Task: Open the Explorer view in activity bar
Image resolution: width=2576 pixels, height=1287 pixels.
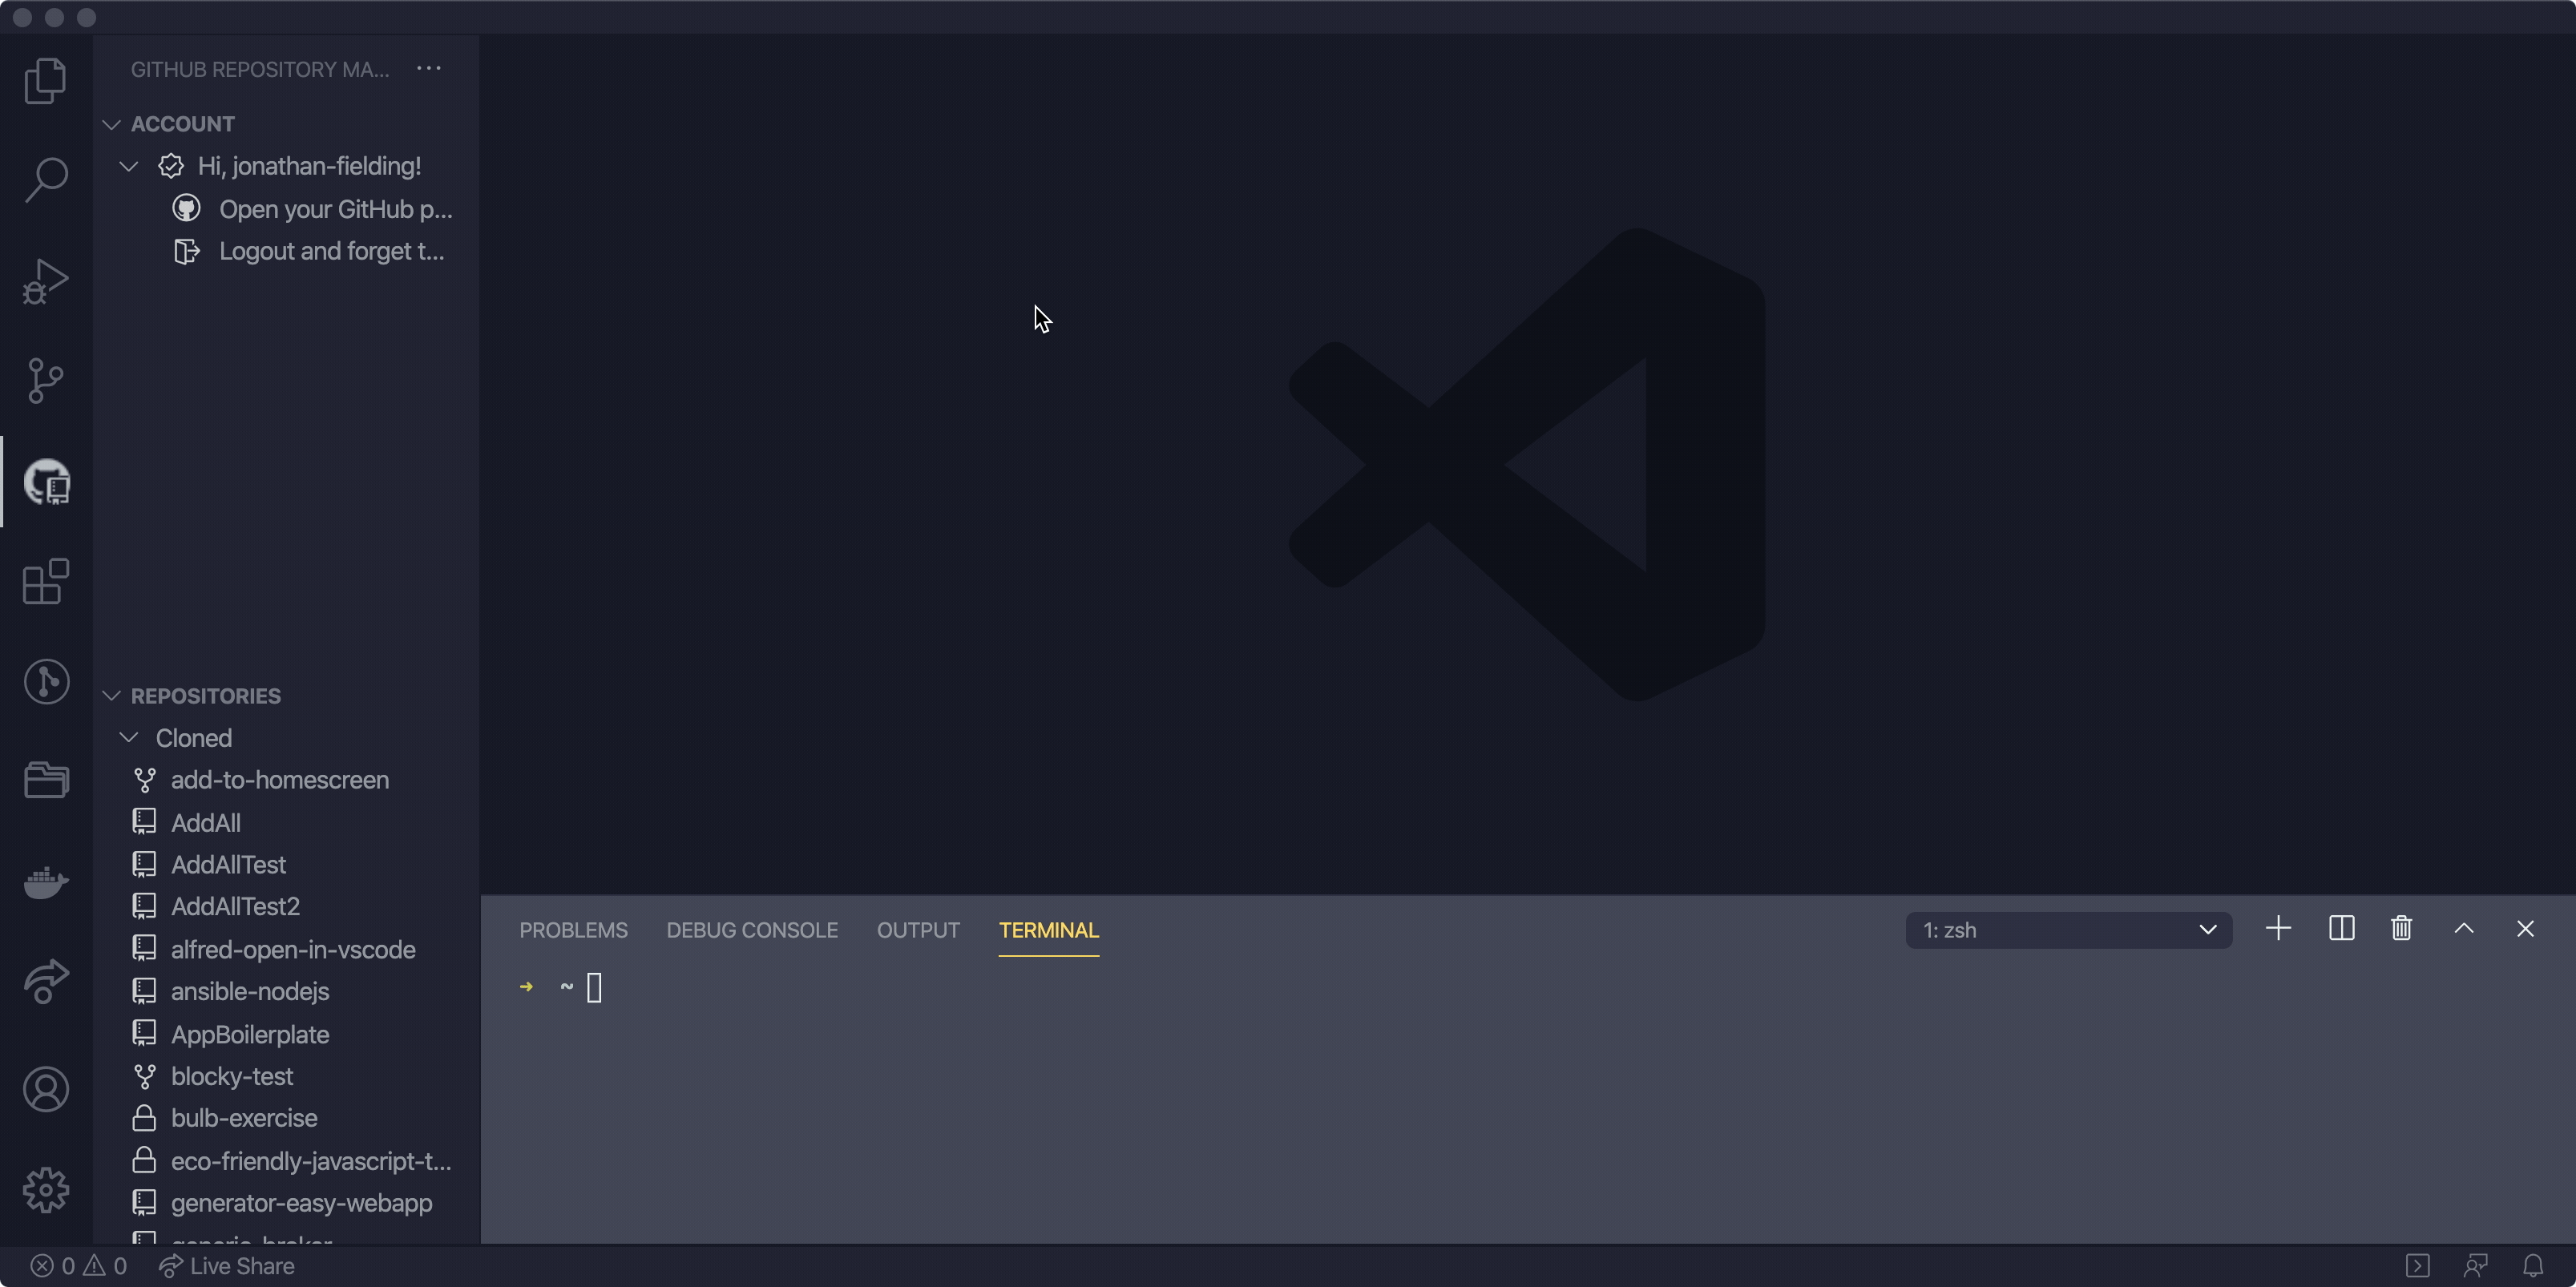Action: 46,81
